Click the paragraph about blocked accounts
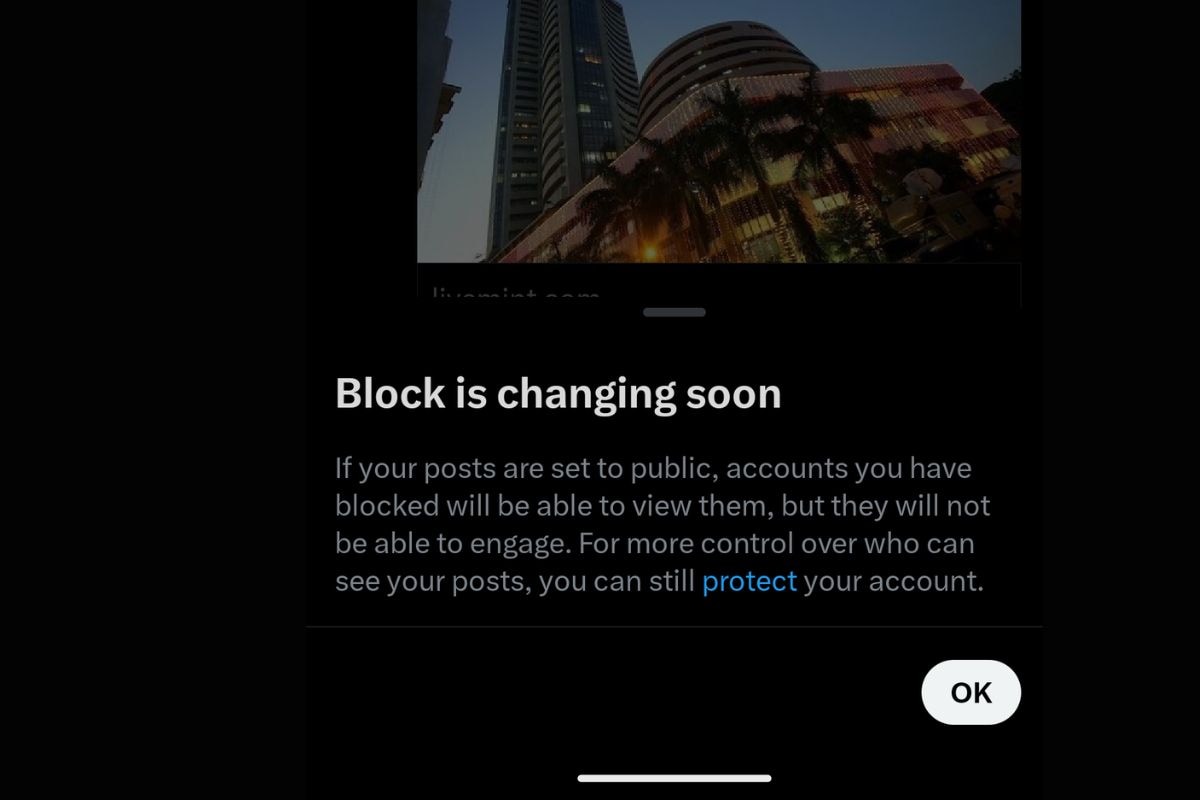 click(x=662, y=525)
